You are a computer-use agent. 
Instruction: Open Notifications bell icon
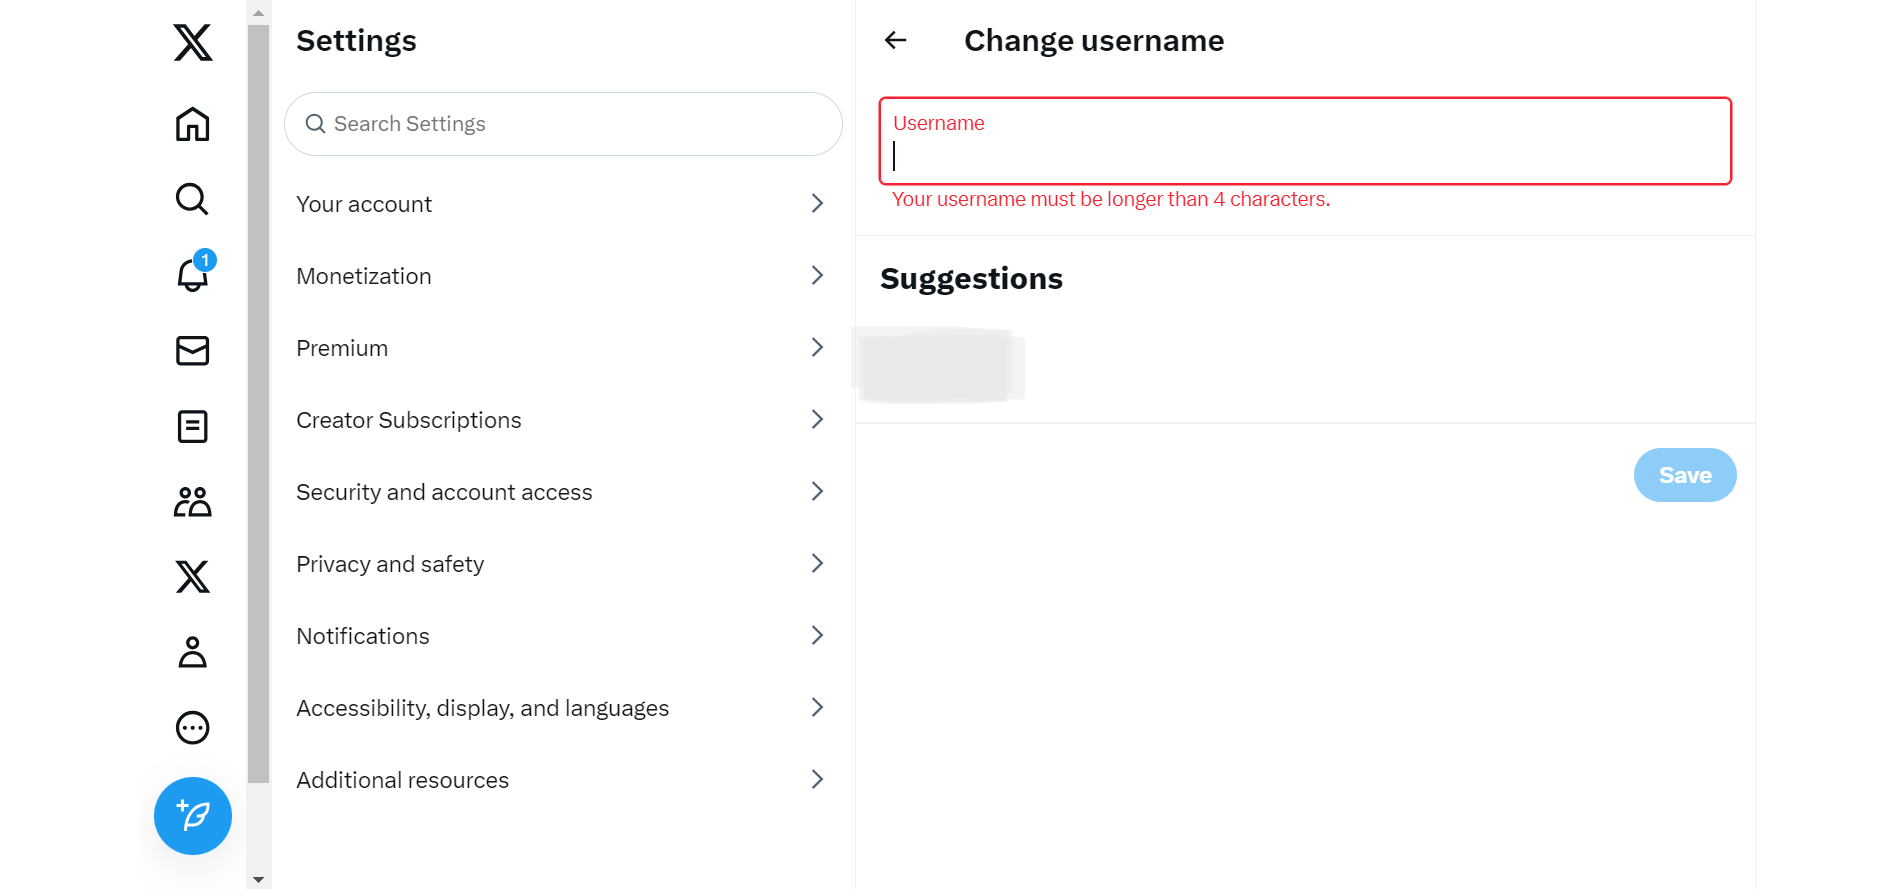[x=192, y=275]
